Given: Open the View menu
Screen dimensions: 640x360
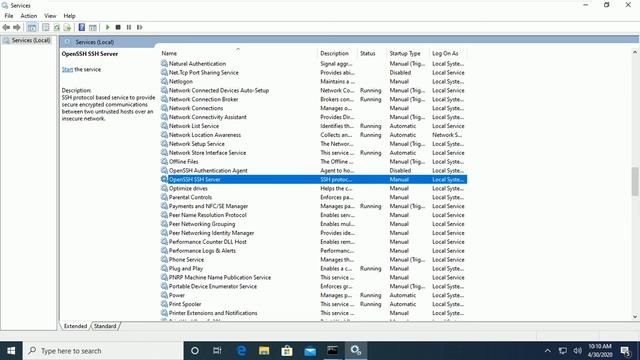Looking at the screenshot, I should click(50, 16).
